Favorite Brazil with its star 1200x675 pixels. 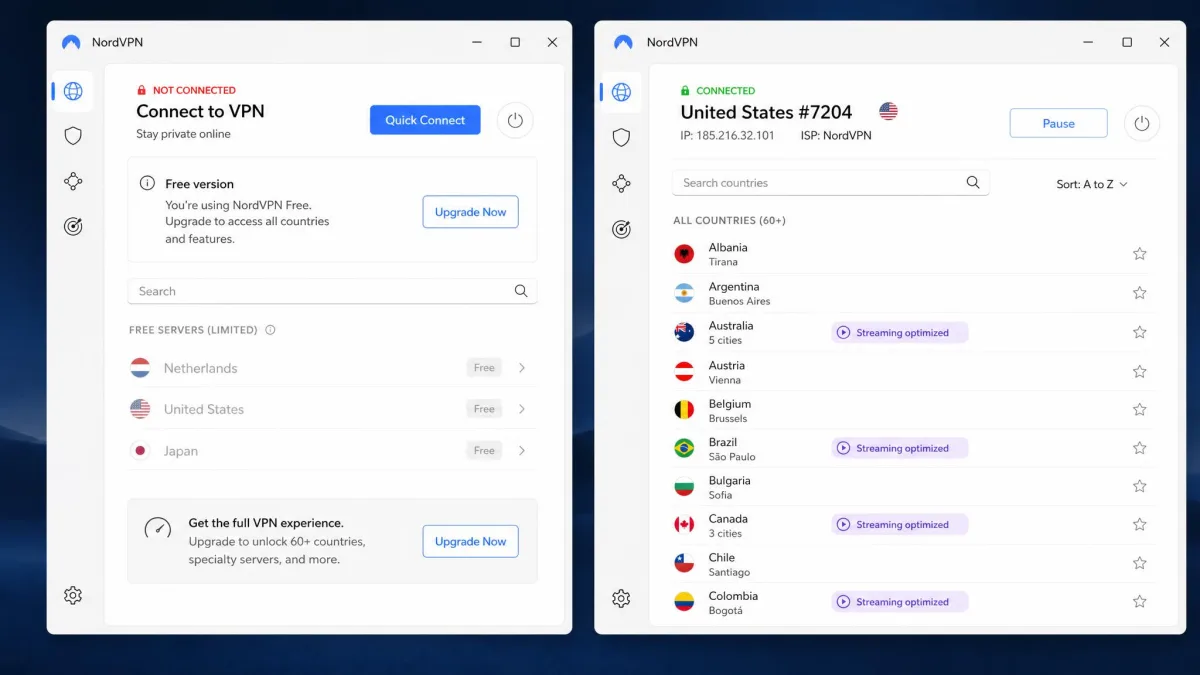click(x=1139, y=448)
